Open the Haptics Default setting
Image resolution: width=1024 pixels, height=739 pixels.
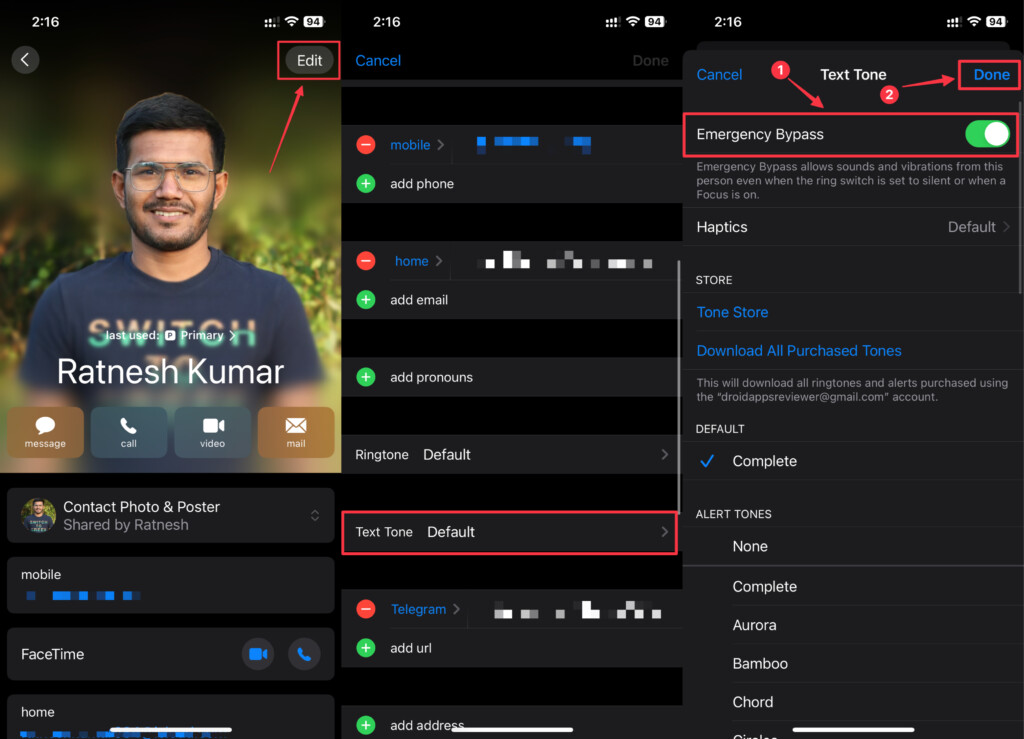(x=853, y=227)
